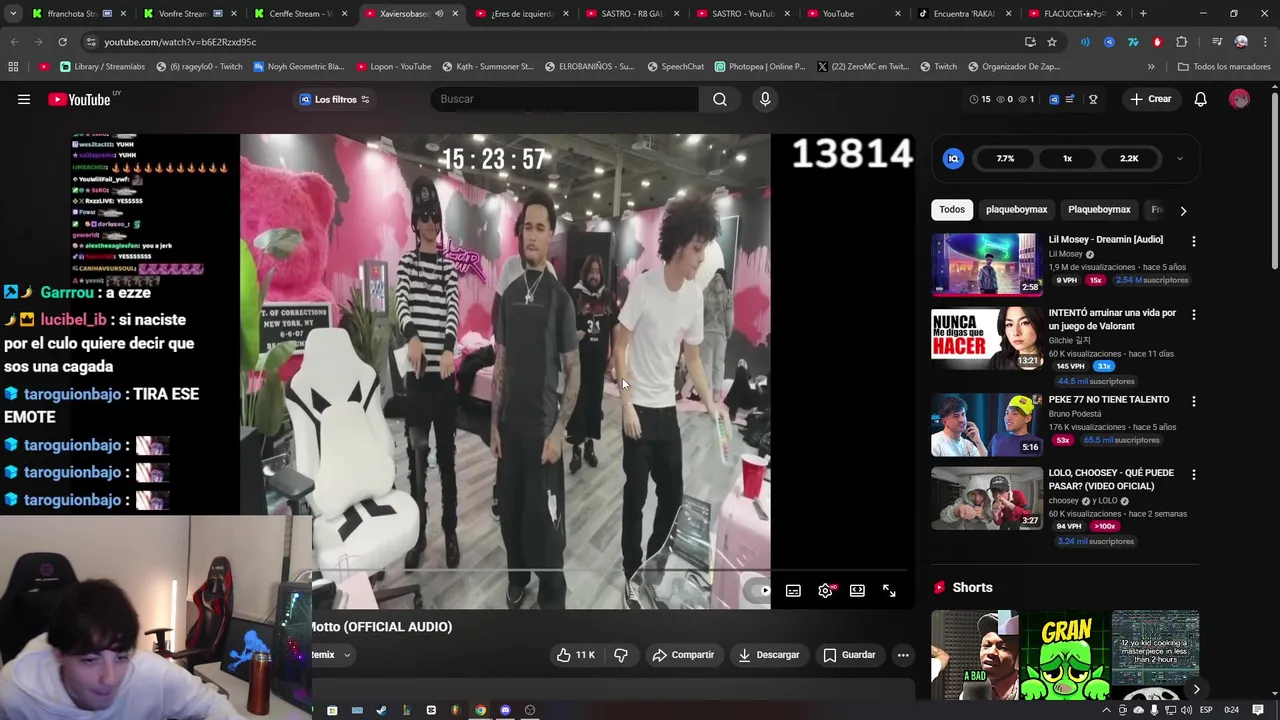Viewport: 1280px width, 720px height.
Task: Toggle autoplay switch in player
Action: (x=759, y=591)
